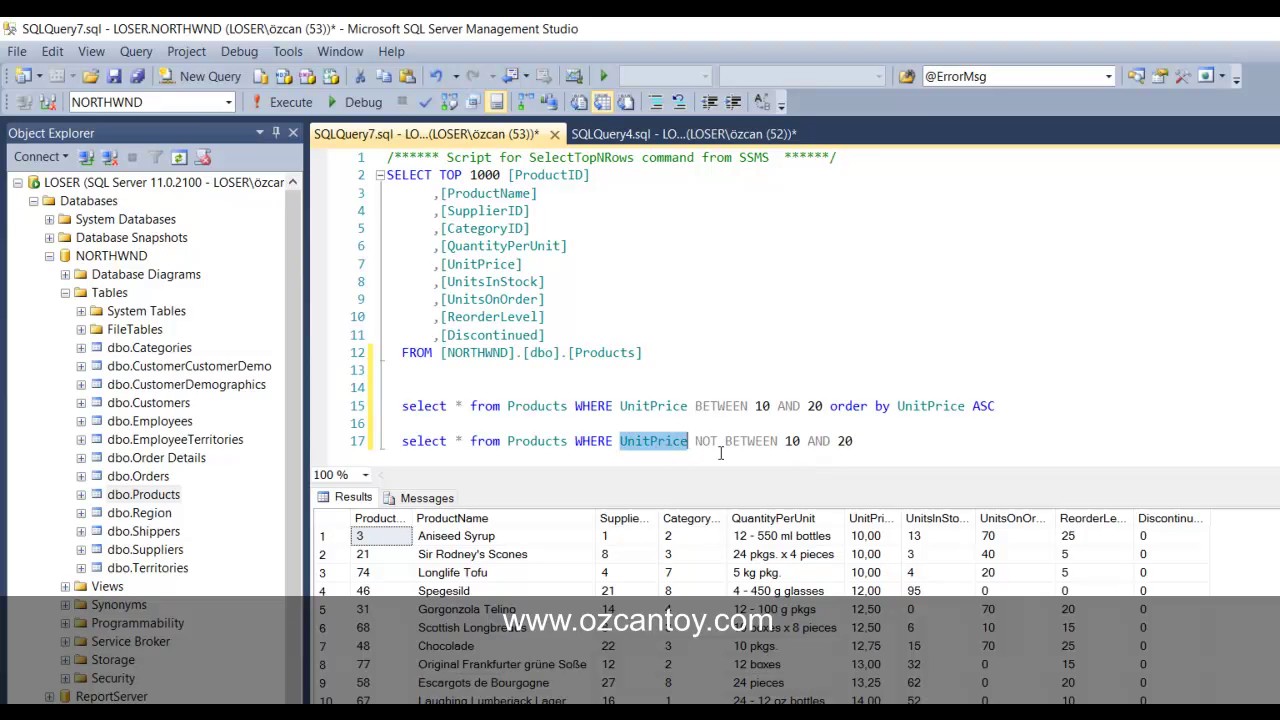This screenshot has width=1280, height=720.
Task: Click the Find in Files folder icon
Action: (906, 76)
